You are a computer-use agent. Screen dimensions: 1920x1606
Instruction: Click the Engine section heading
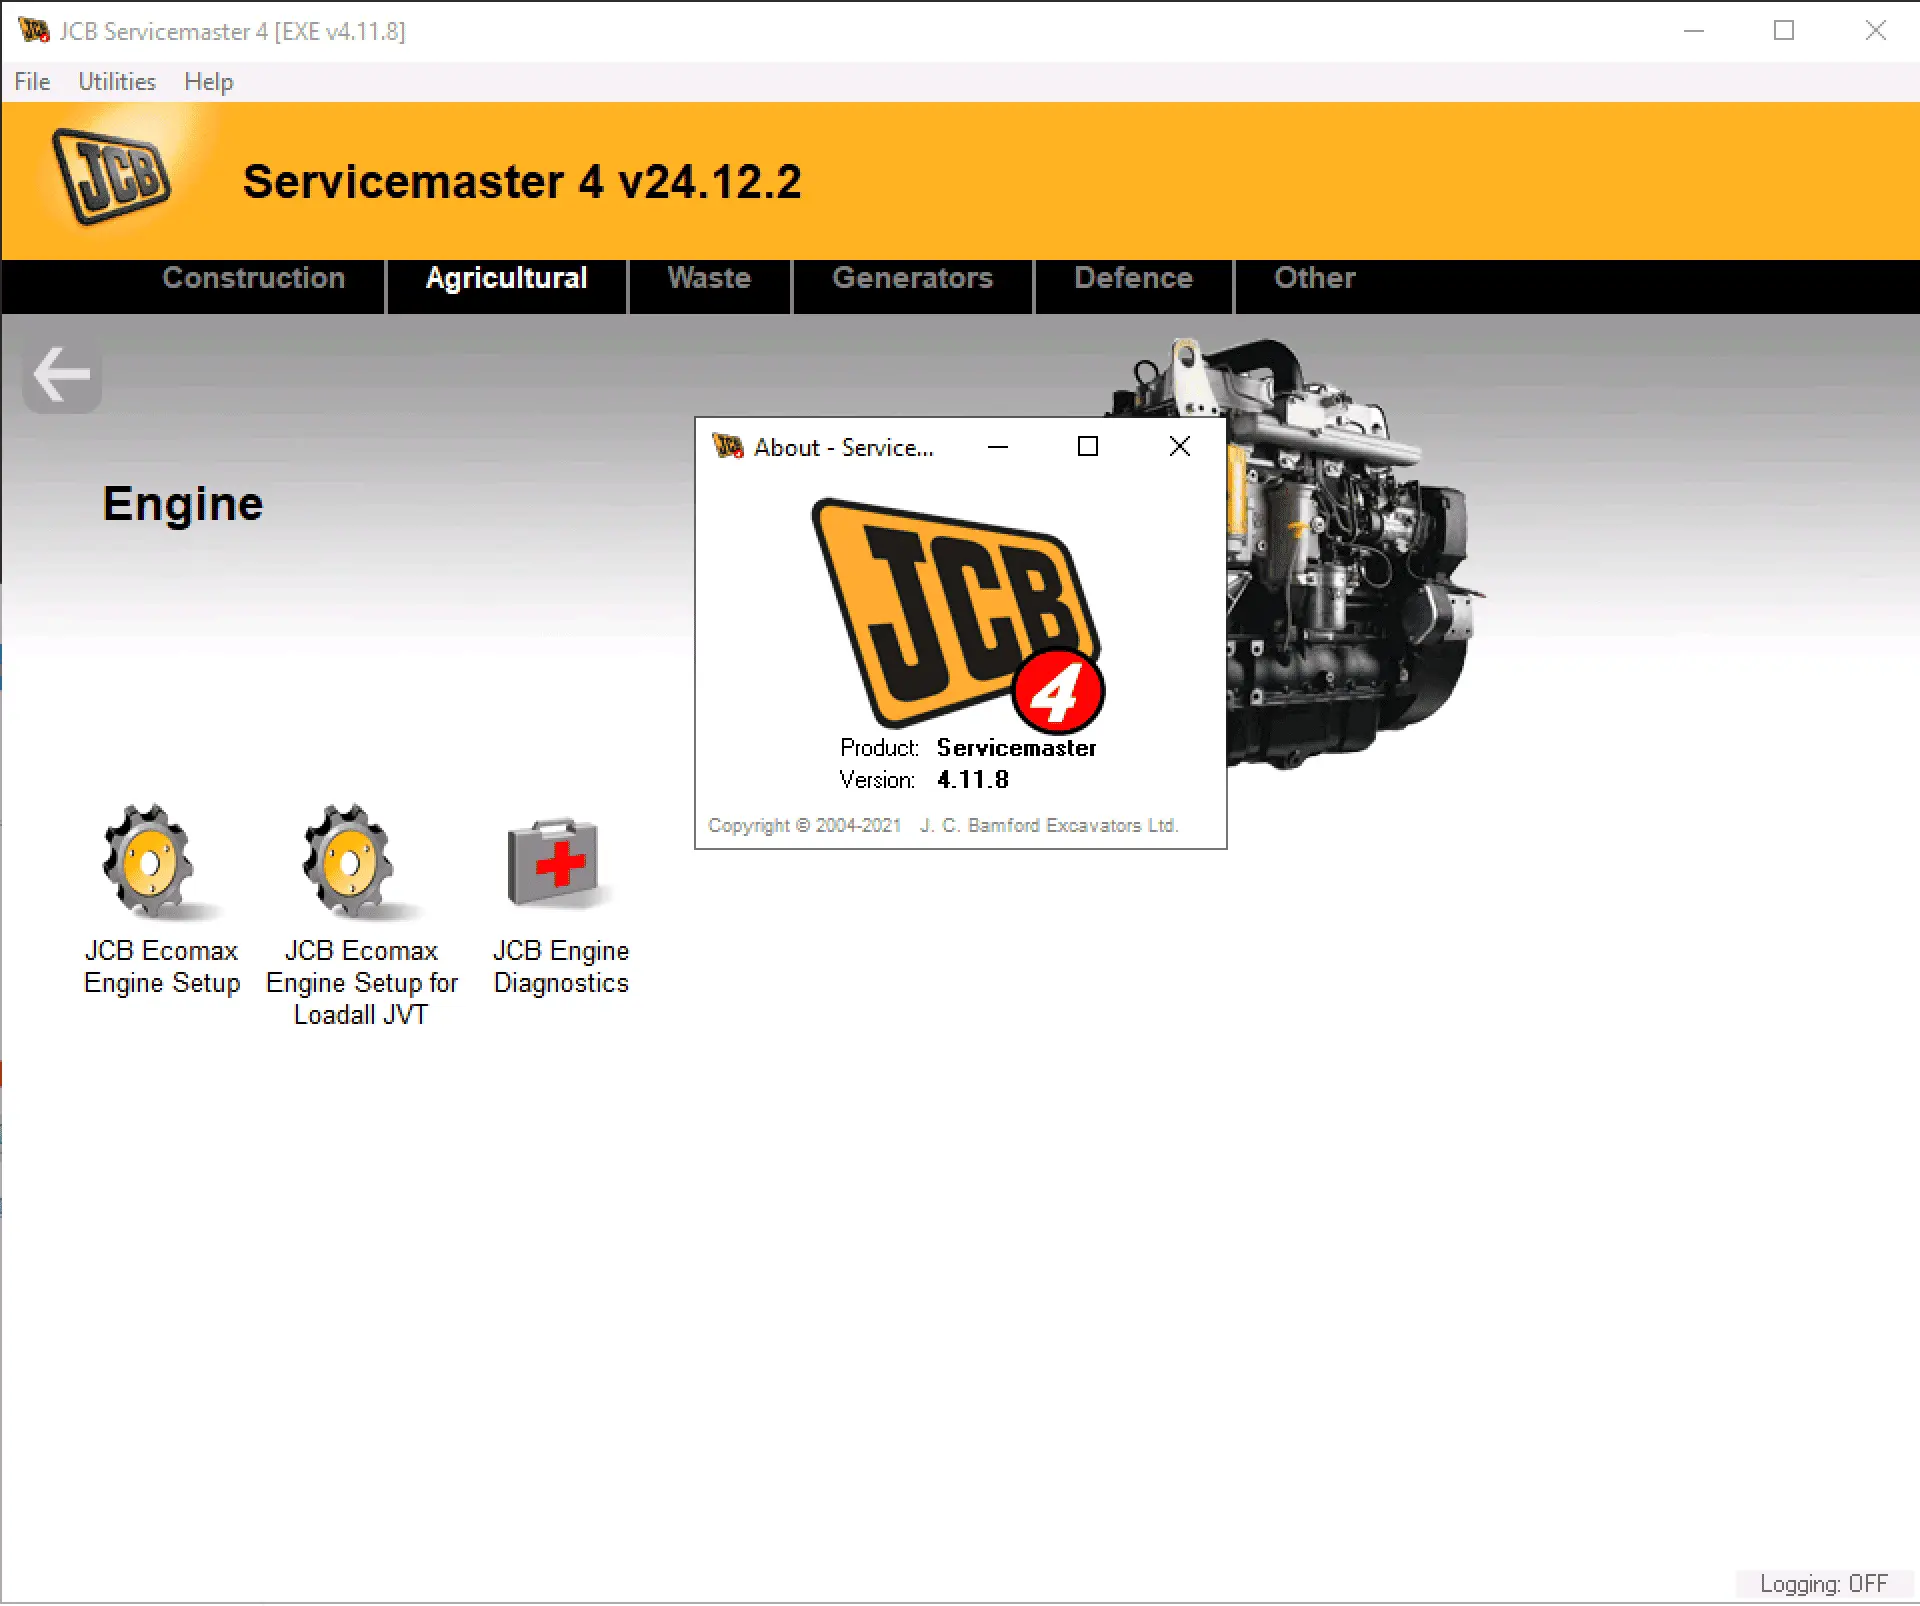(x=183, y=504)
